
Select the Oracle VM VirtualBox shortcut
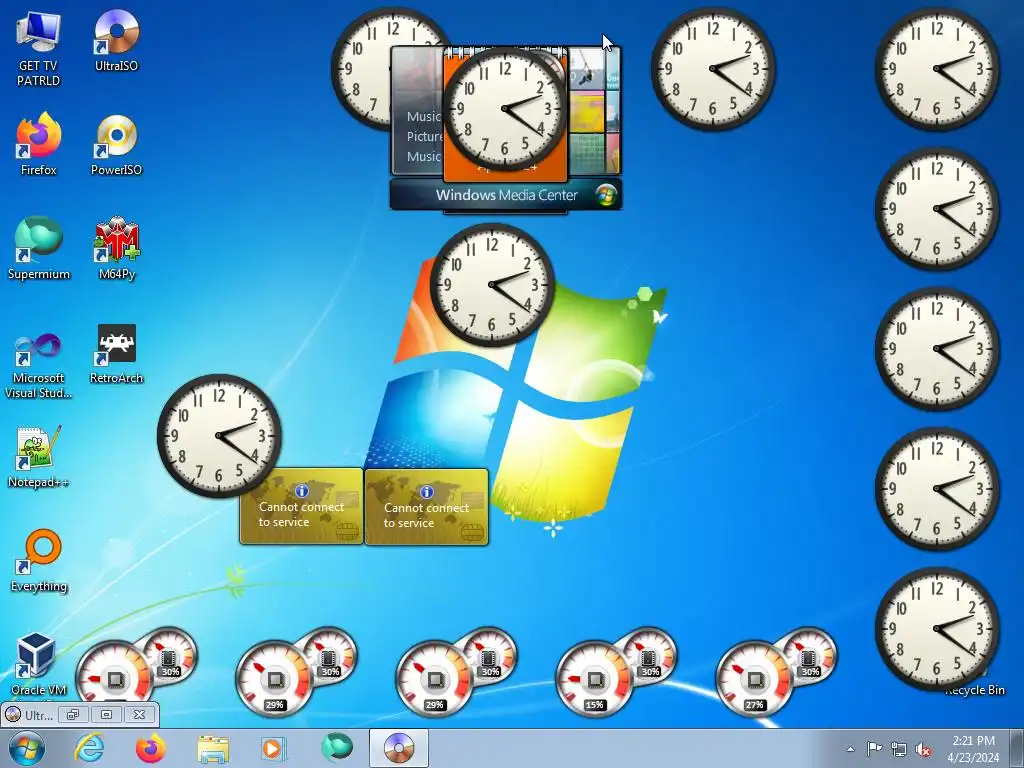point(38,665)
